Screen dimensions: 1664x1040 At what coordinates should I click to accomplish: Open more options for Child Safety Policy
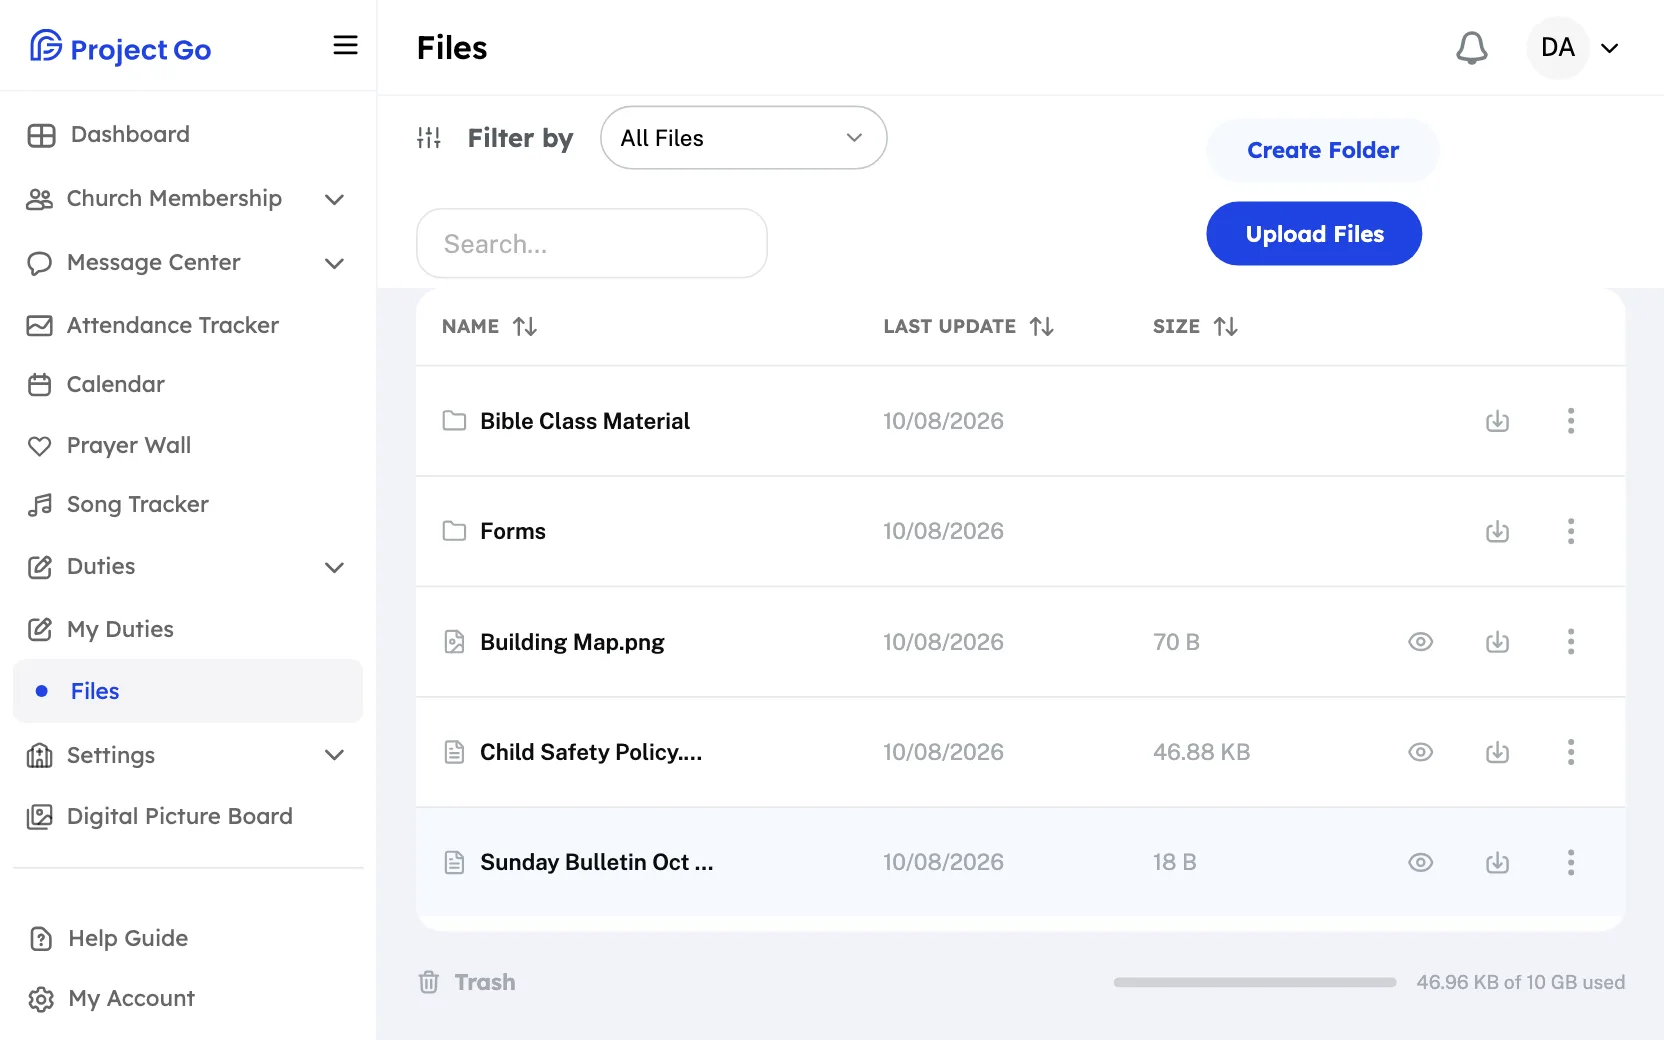pyautogui.click(x=1571, y=752)
